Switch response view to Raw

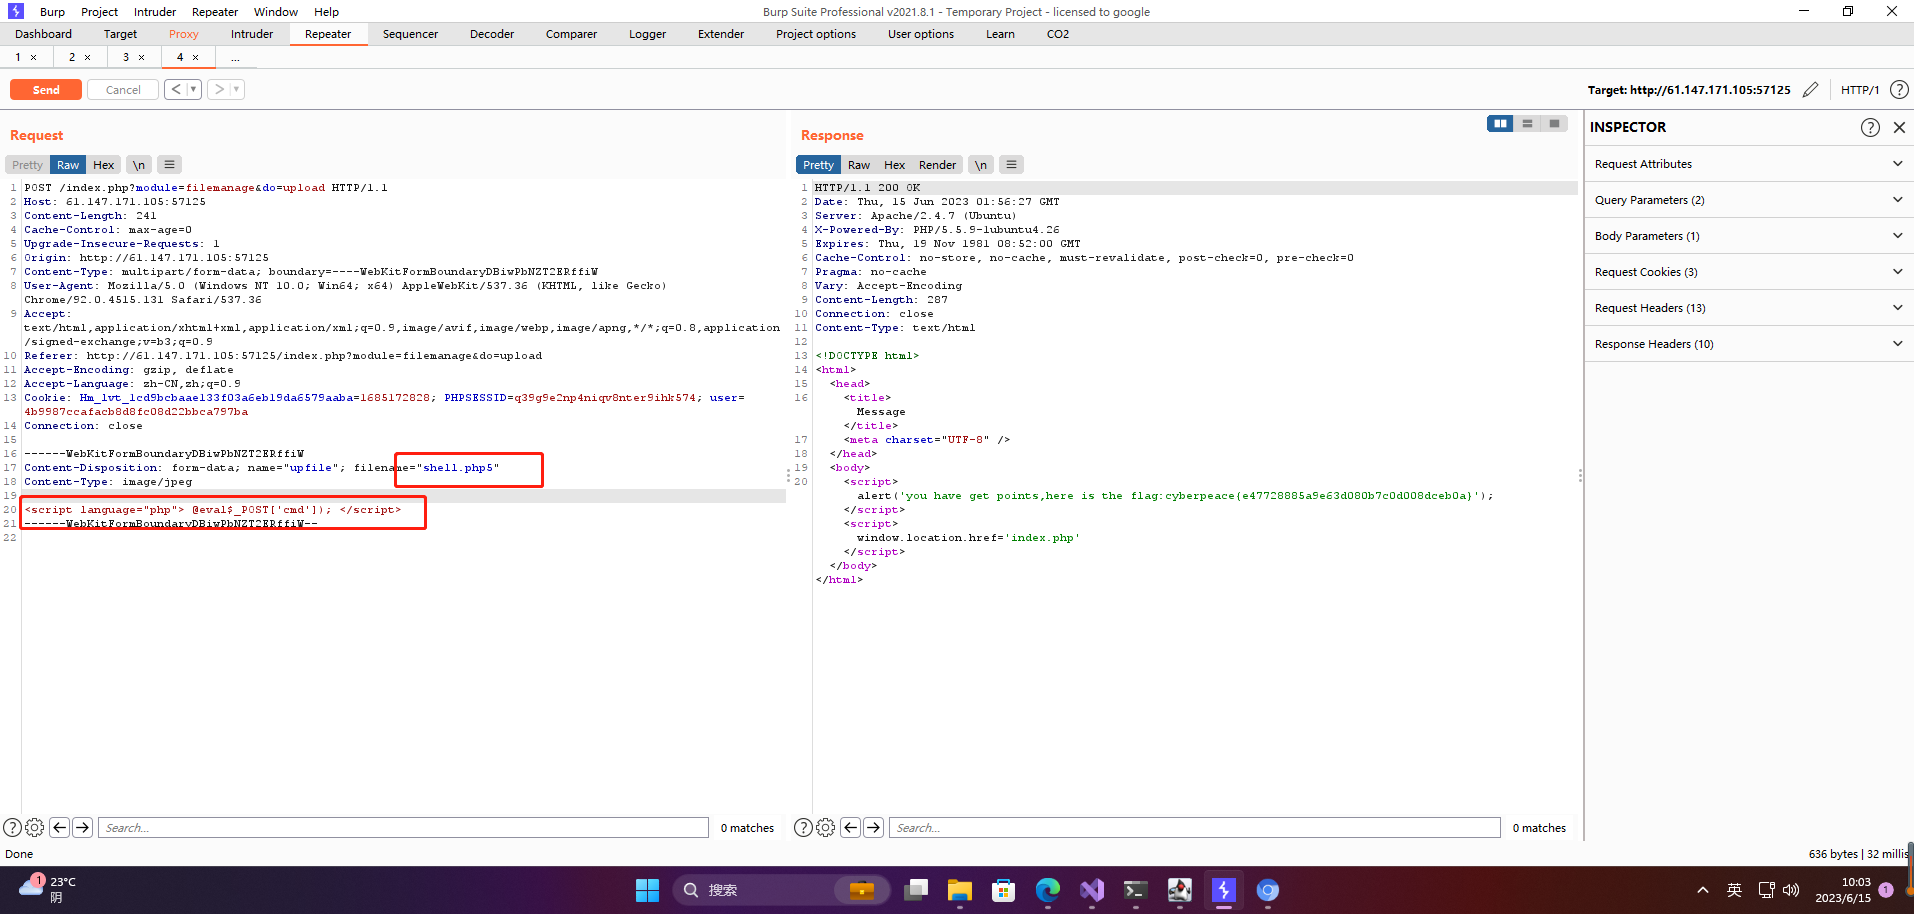tap(859, 165)
